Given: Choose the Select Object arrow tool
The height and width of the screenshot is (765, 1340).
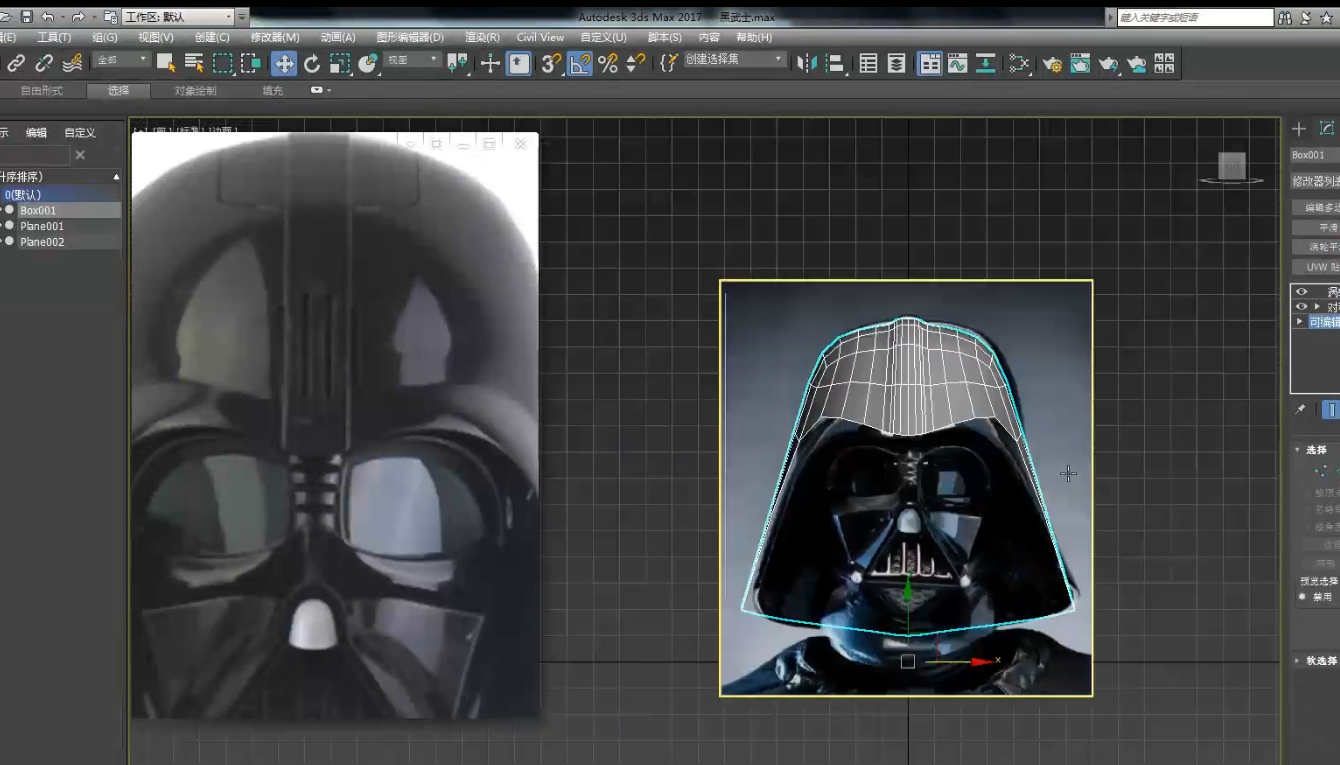Looking at the screenshot, I should pyautogui.click(x=166, y=63).
